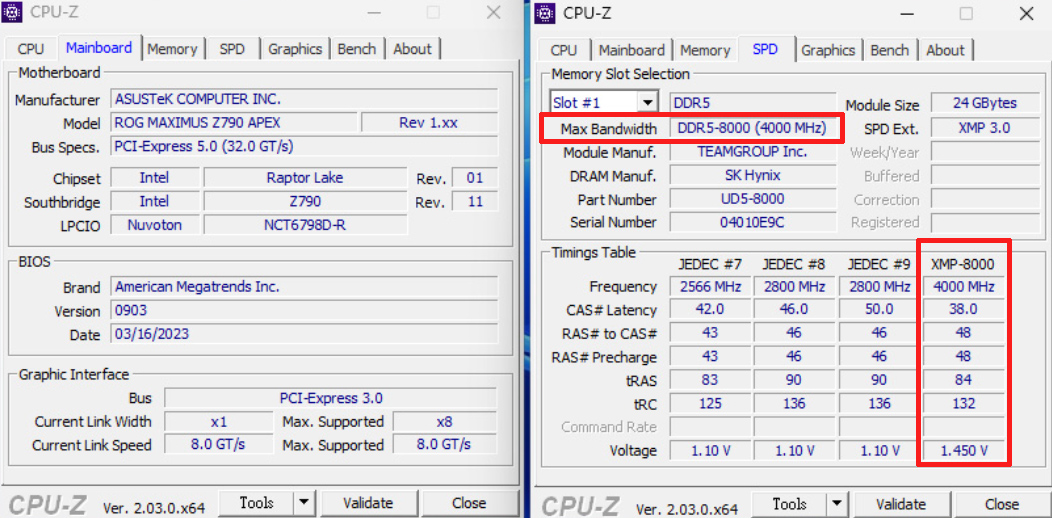Open the About tab in right window
The height and width of the screenshot is (518, 1052).
coord(945,50)
